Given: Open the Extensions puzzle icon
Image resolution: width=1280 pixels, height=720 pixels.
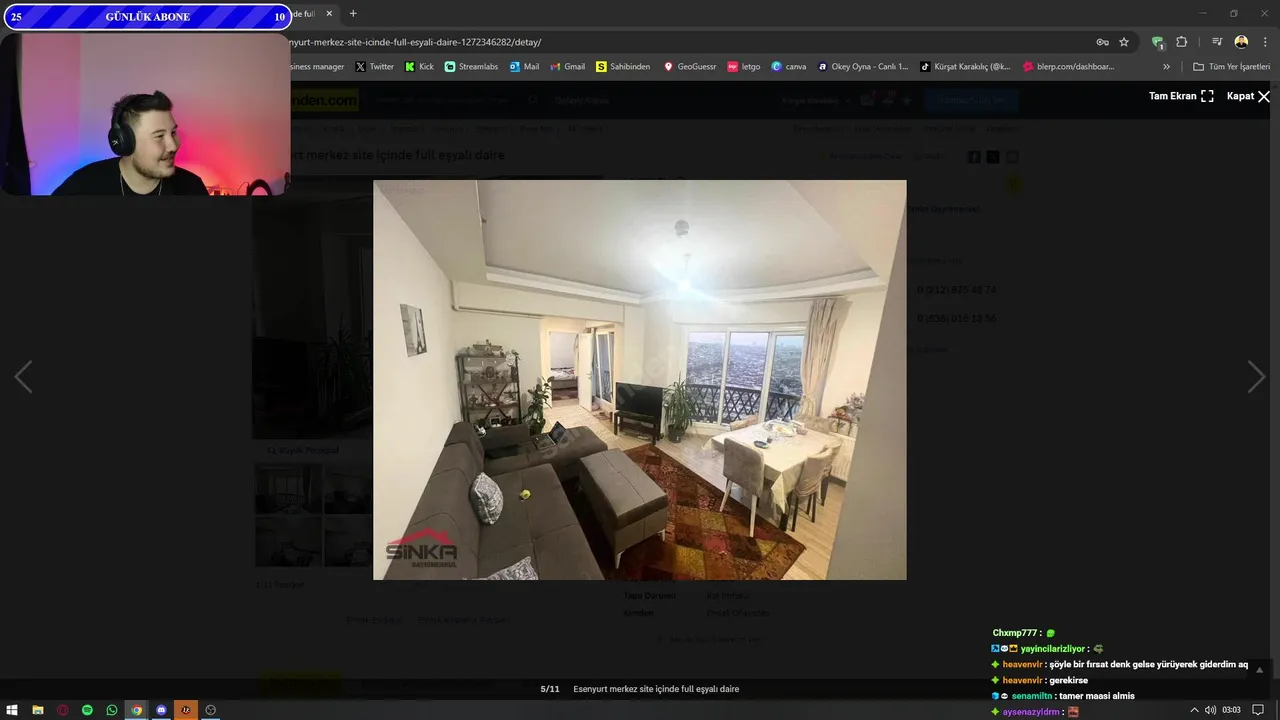Looking at the screenshot, I should (1182, 42).
